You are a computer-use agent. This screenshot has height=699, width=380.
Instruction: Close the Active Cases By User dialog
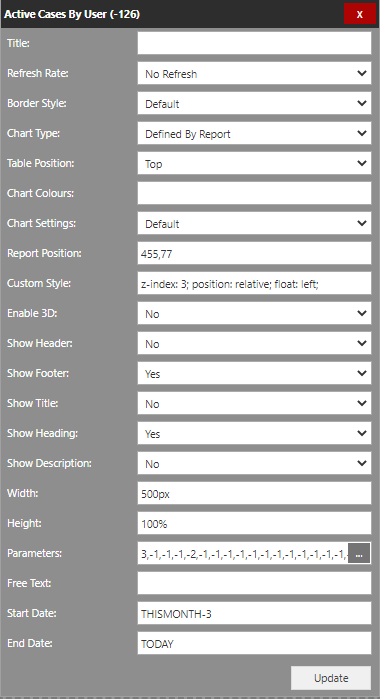tap(359, 14)
